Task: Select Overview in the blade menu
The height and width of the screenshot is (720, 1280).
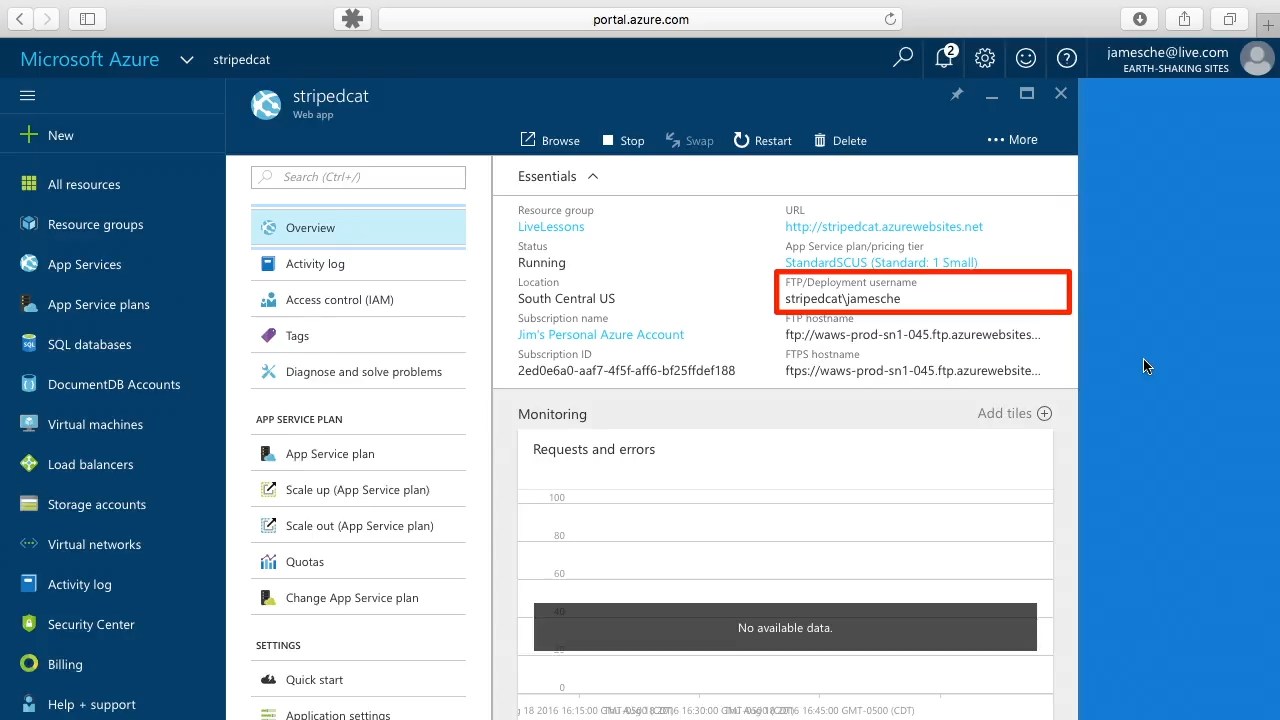Action: pyautogui.click(x=358, y=228)
